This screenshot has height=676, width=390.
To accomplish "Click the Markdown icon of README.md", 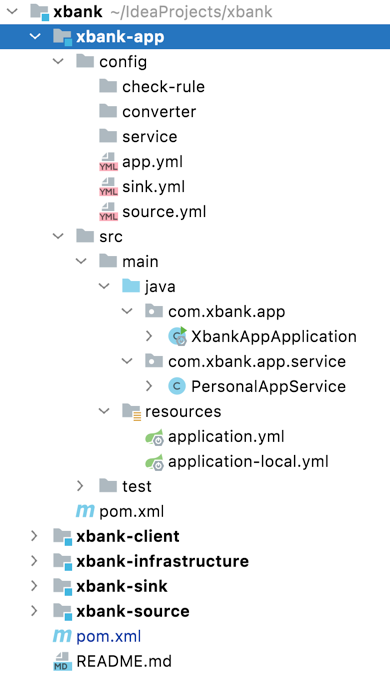I will 62,661.
